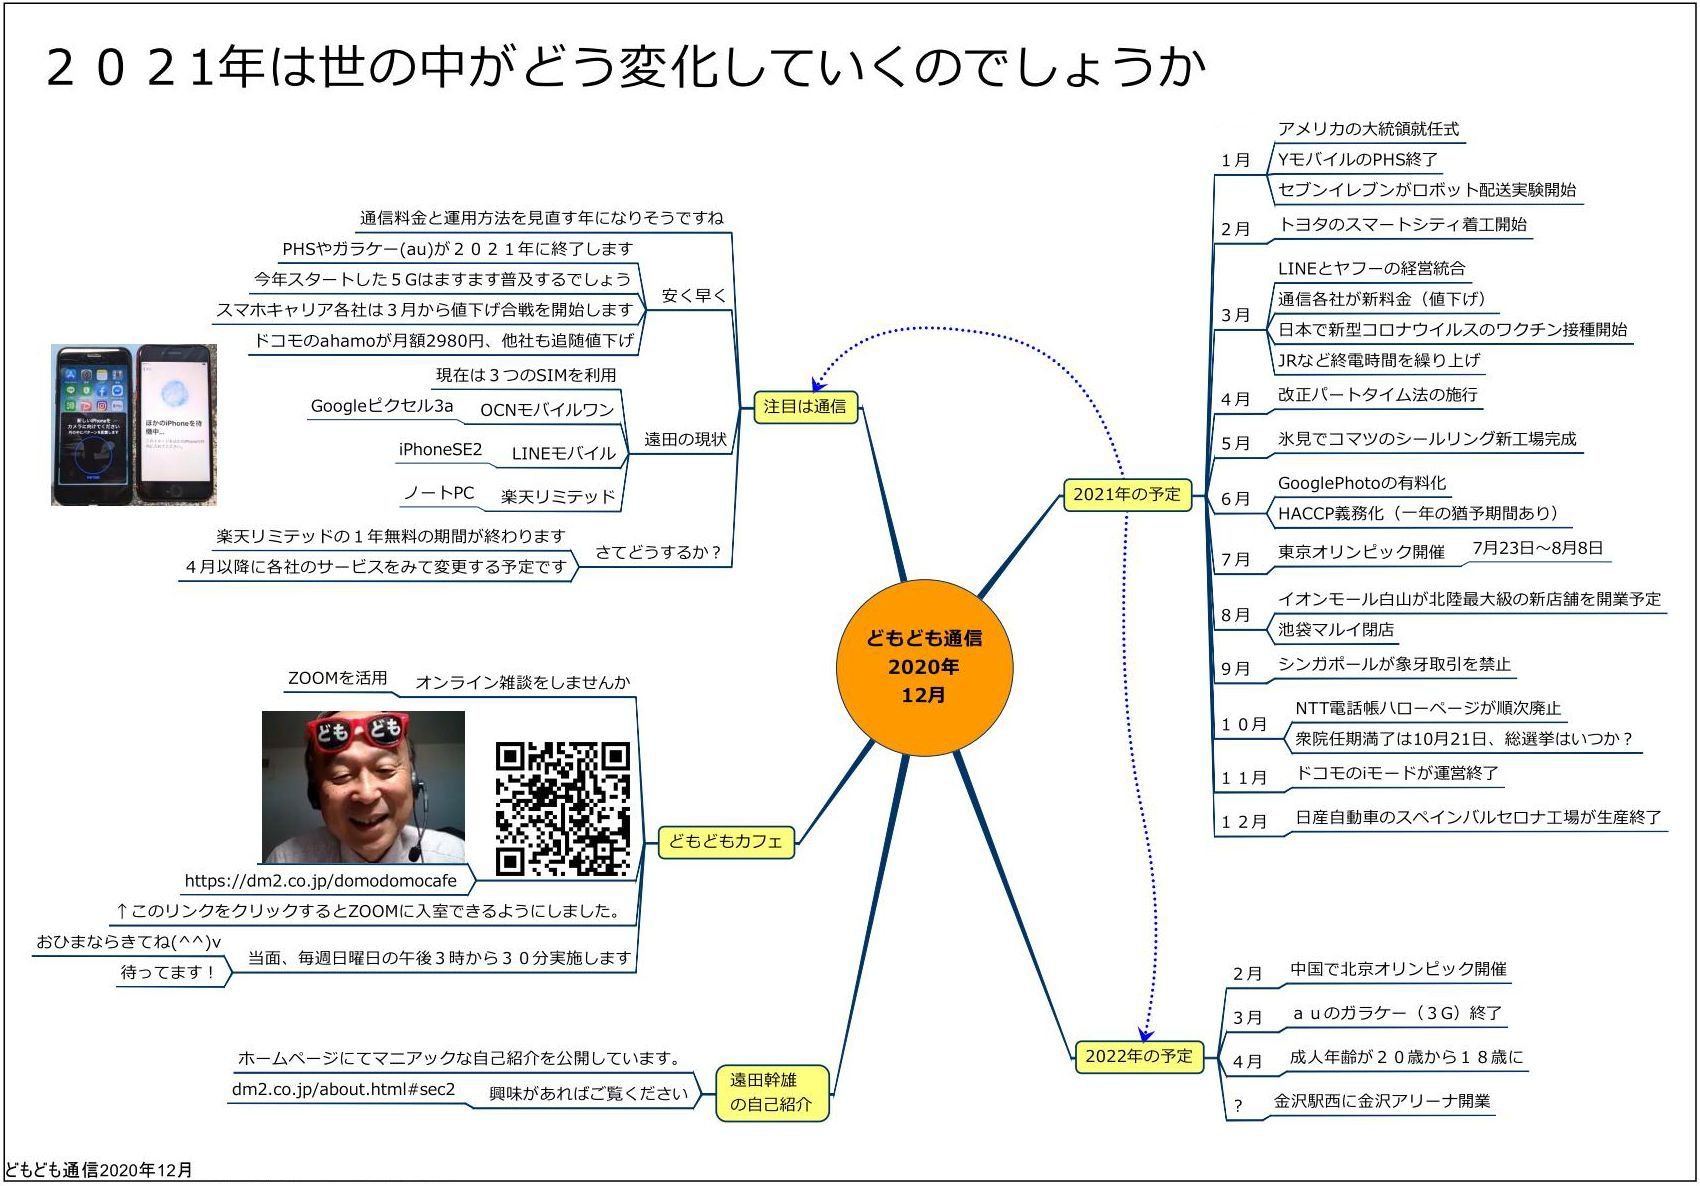Click text OCNモバイルワン
The height and width of the screenshot is (1186, 1700).
coord(547,410)
